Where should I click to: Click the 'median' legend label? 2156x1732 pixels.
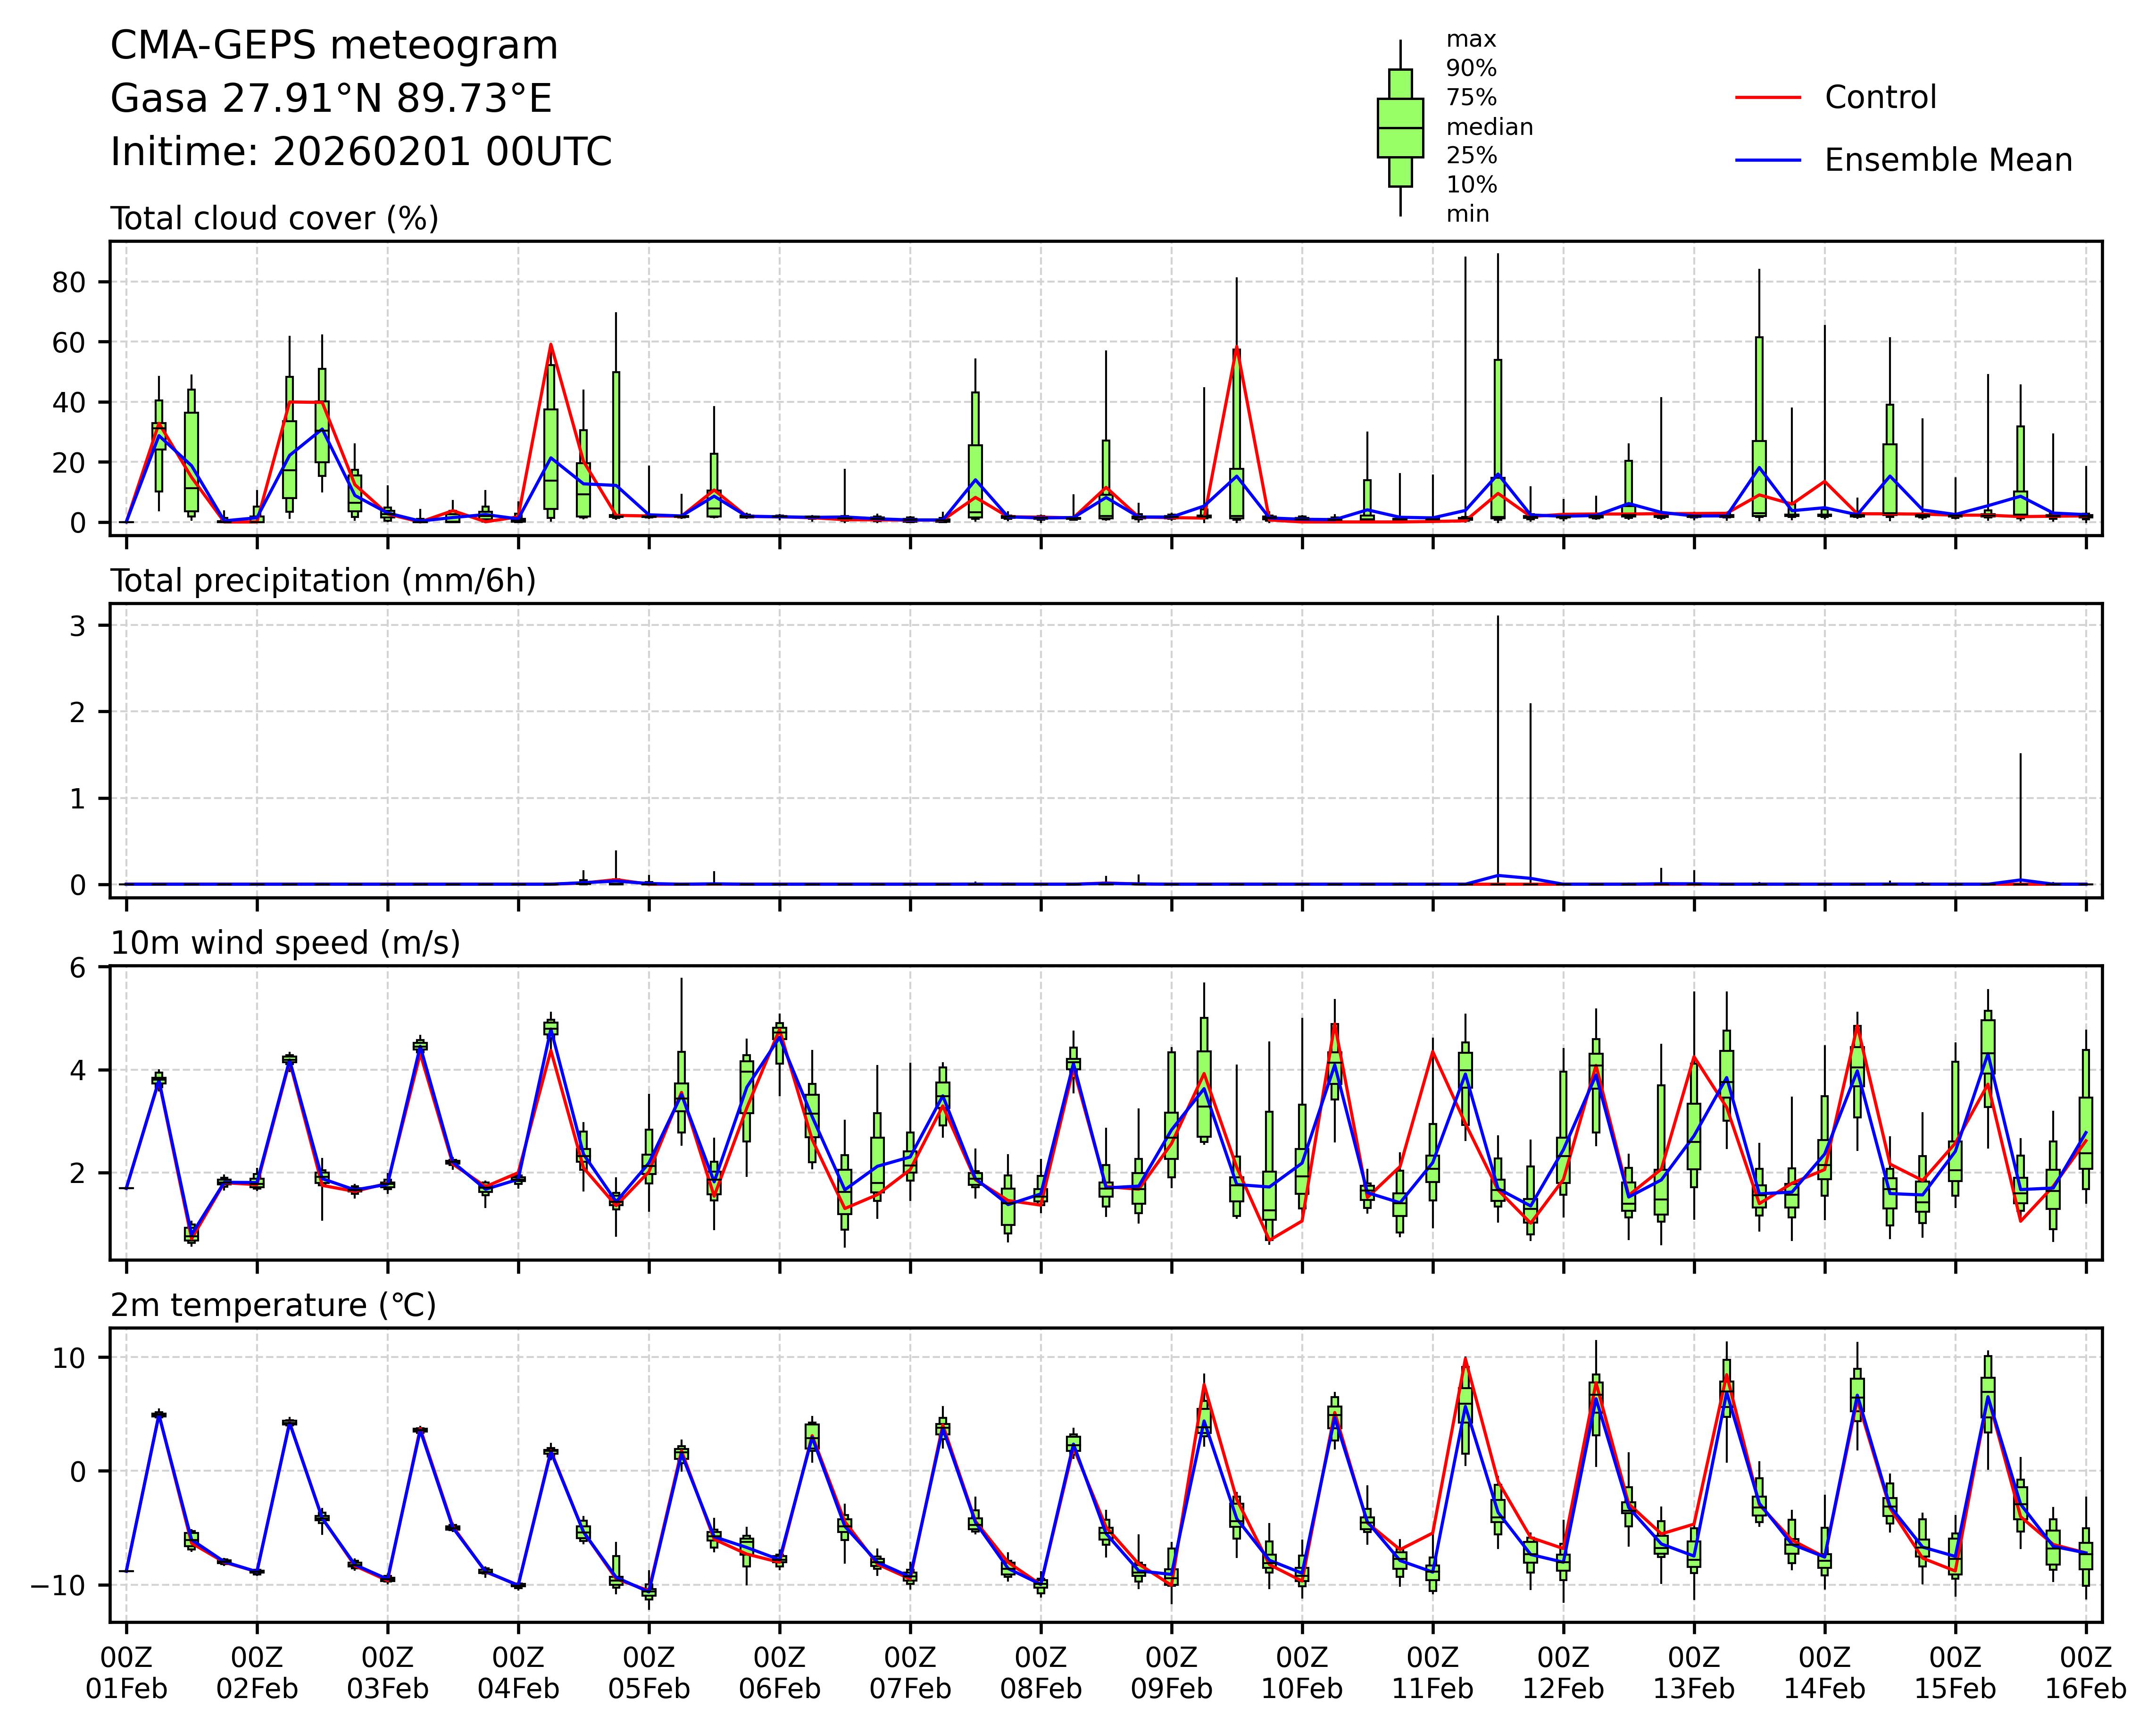click(1489, 127)
